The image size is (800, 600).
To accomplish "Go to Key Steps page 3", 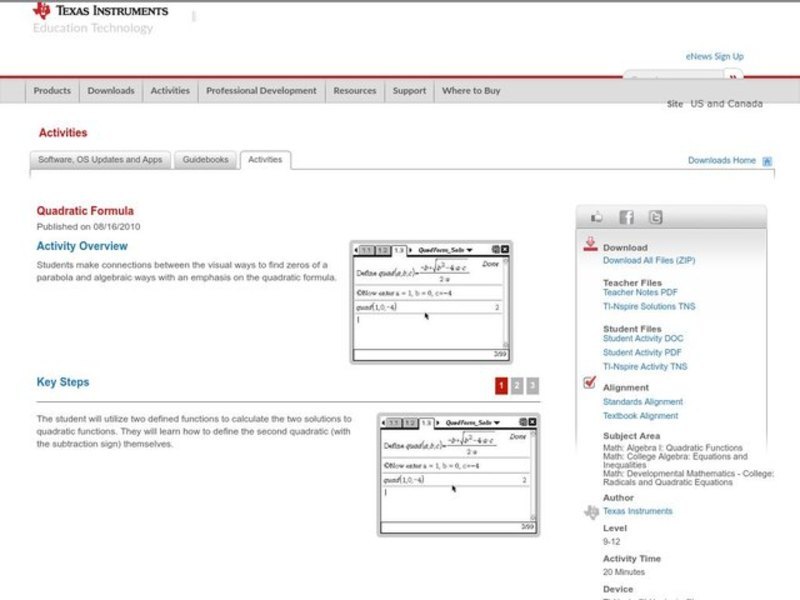I will [533, 386].
